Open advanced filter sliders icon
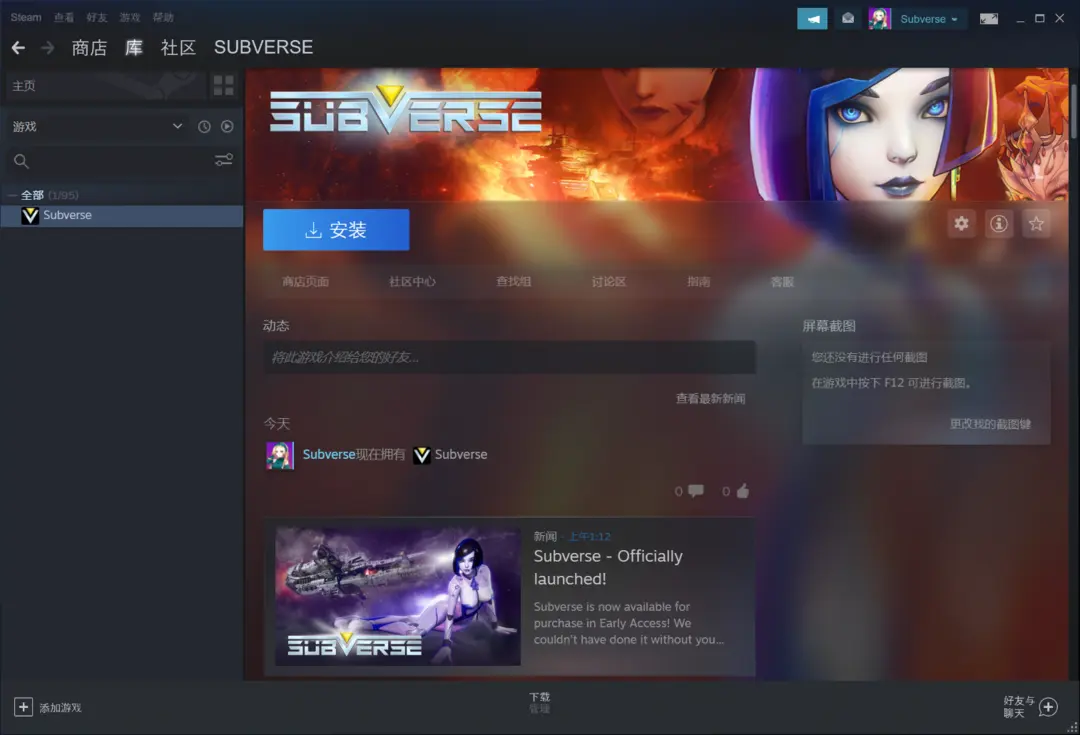Image resolution: width=1080 pixels, height=735 pixels. pos(224,160)
